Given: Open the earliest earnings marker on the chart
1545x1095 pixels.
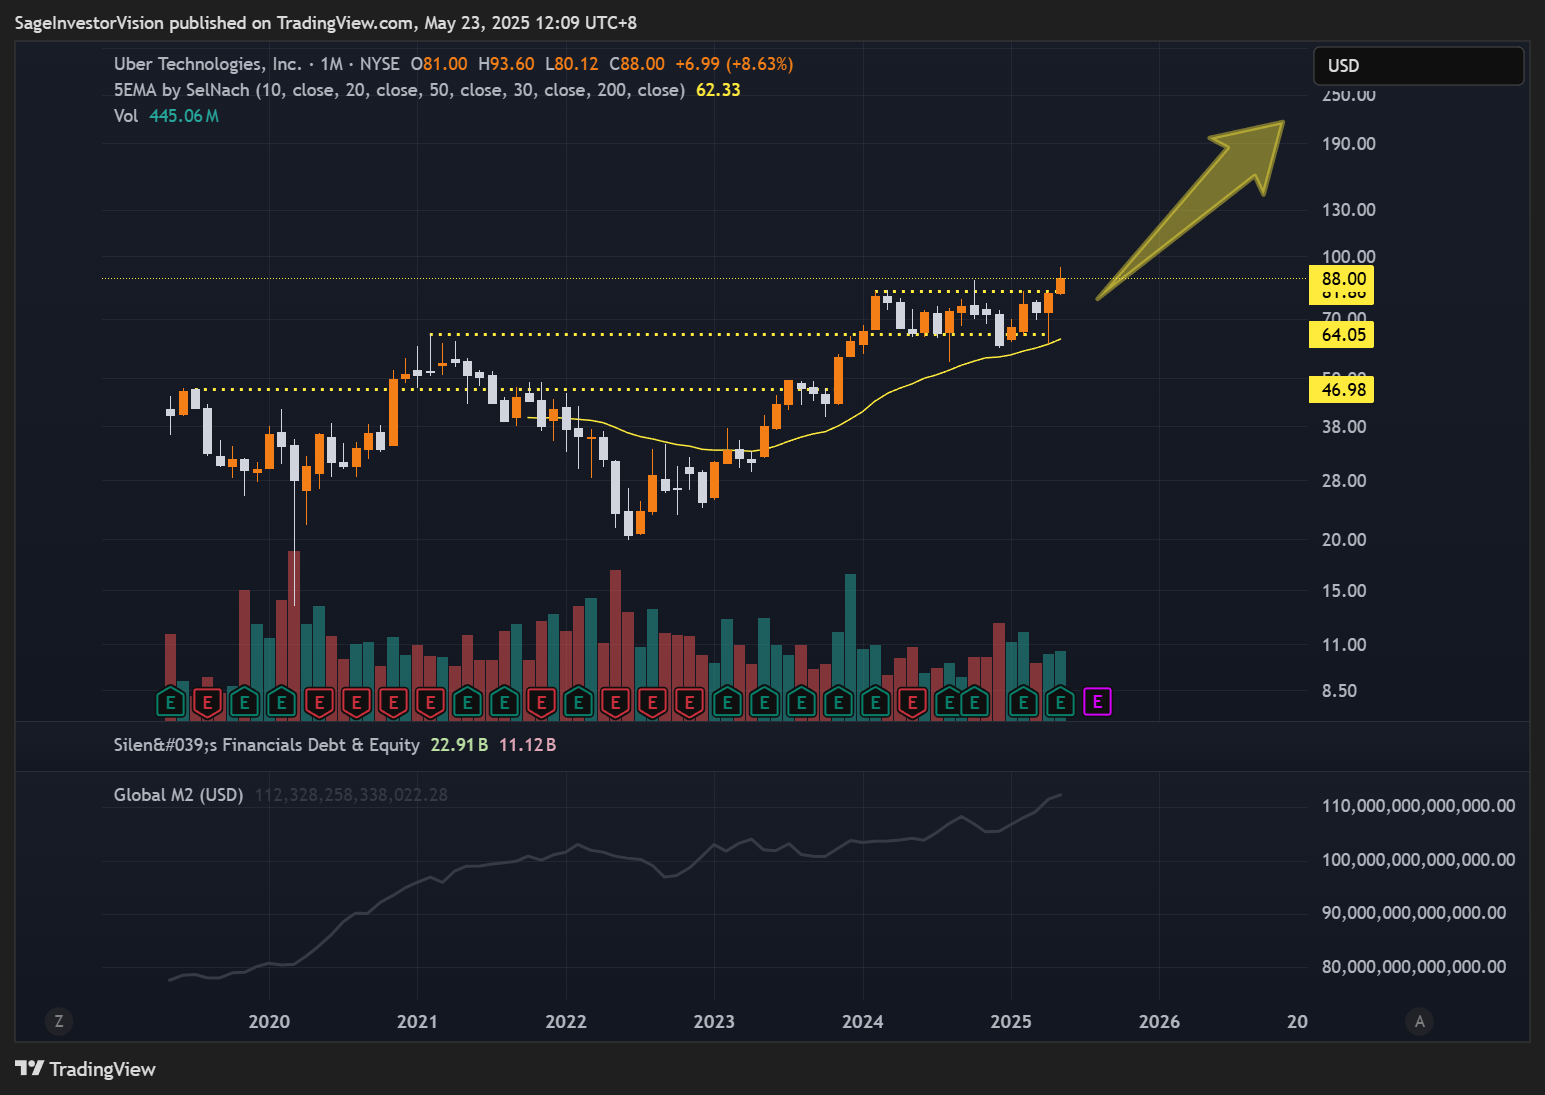Looking at the screenshot, I should click(x=171, y=702).
